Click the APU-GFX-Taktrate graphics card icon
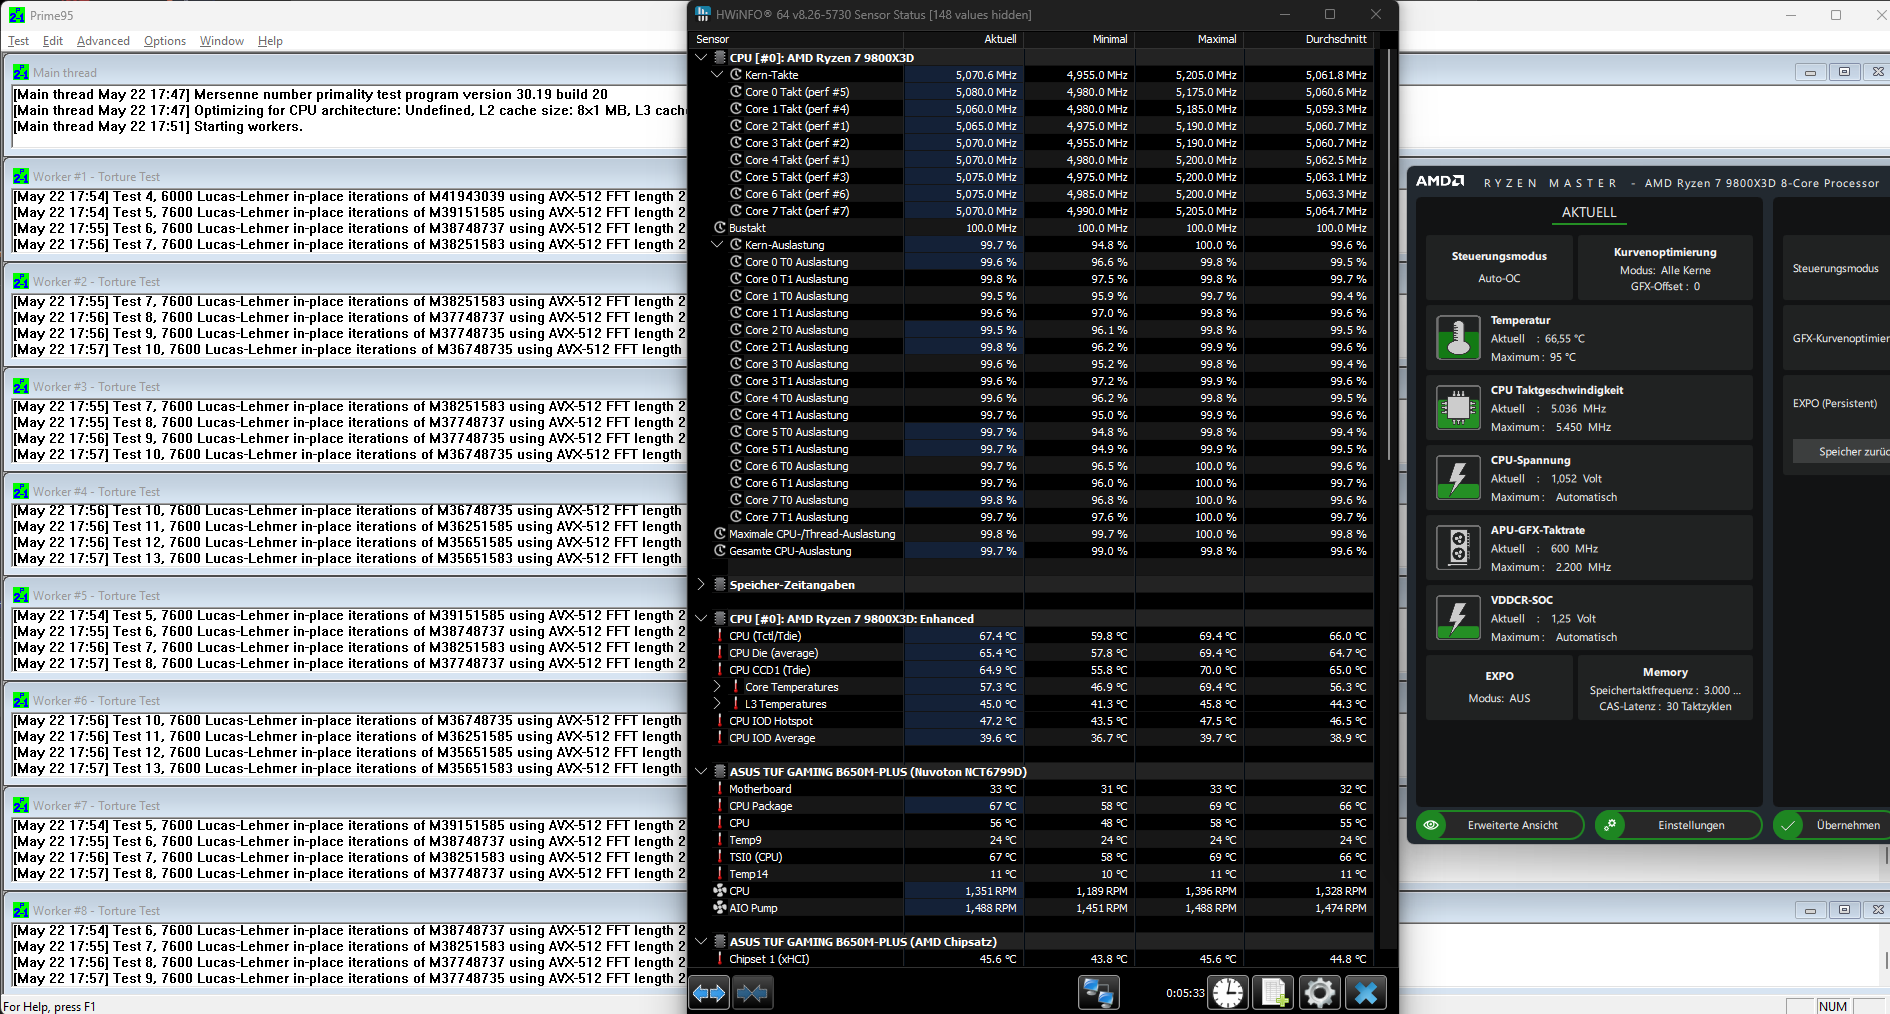 pos(1458,548)
